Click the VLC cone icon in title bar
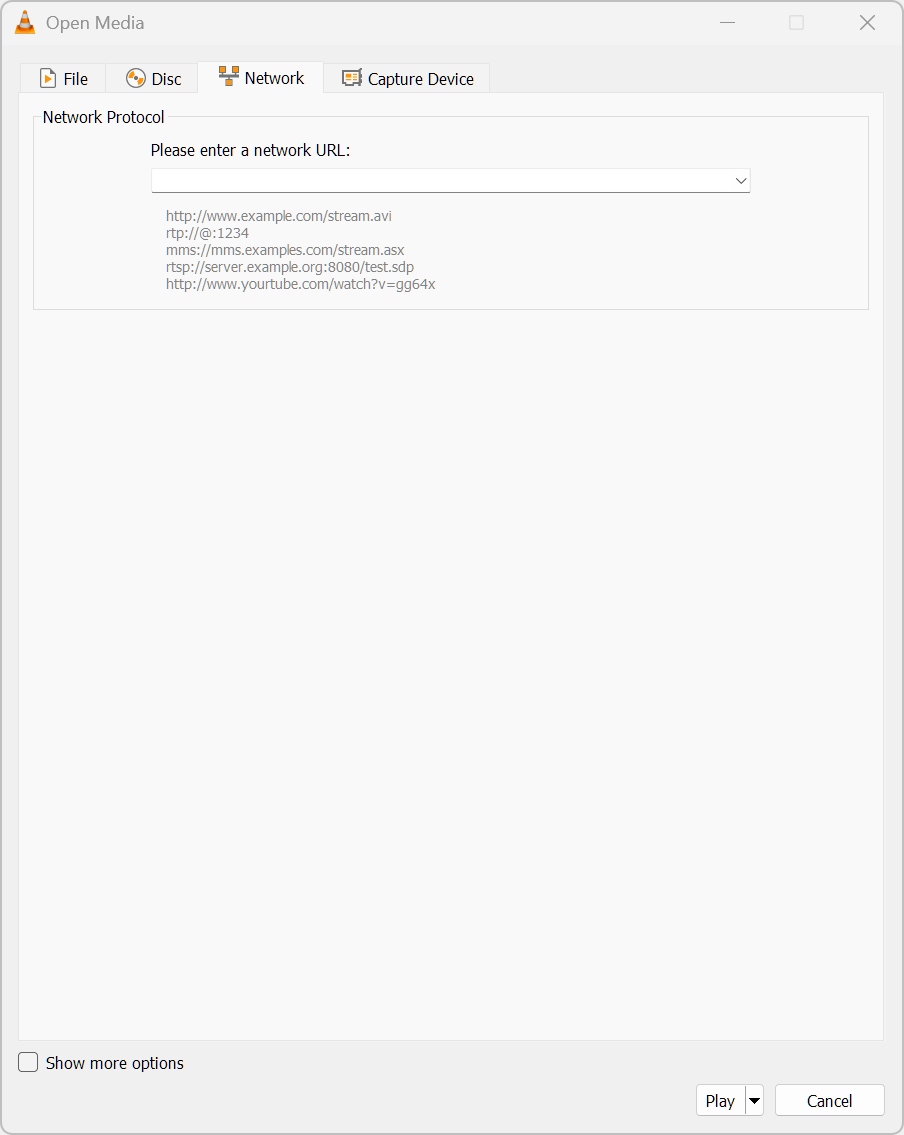 [25, 22]
